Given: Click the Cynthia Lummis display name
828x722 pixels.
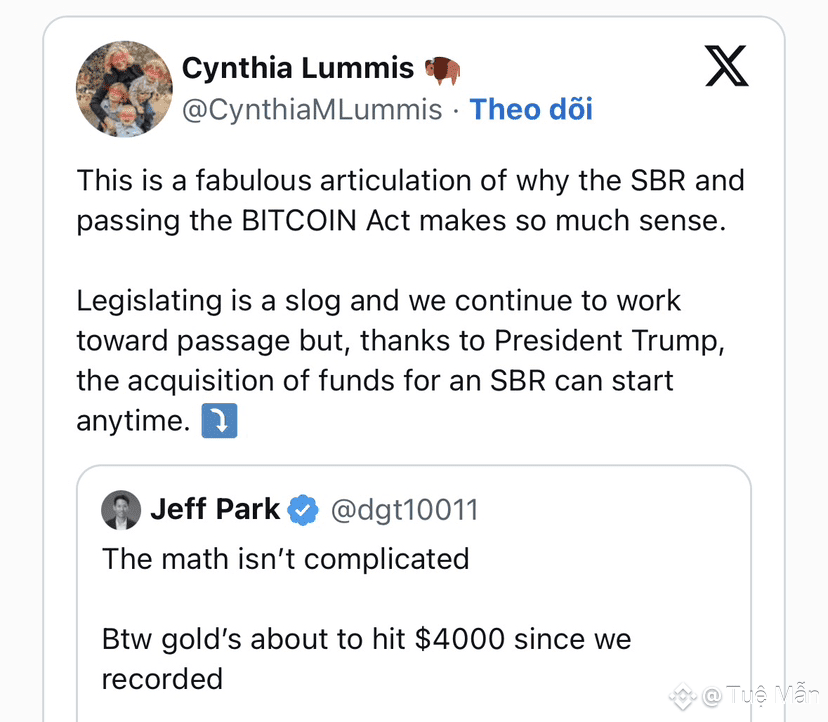Looking at the screenshot, I should [297, 68].
